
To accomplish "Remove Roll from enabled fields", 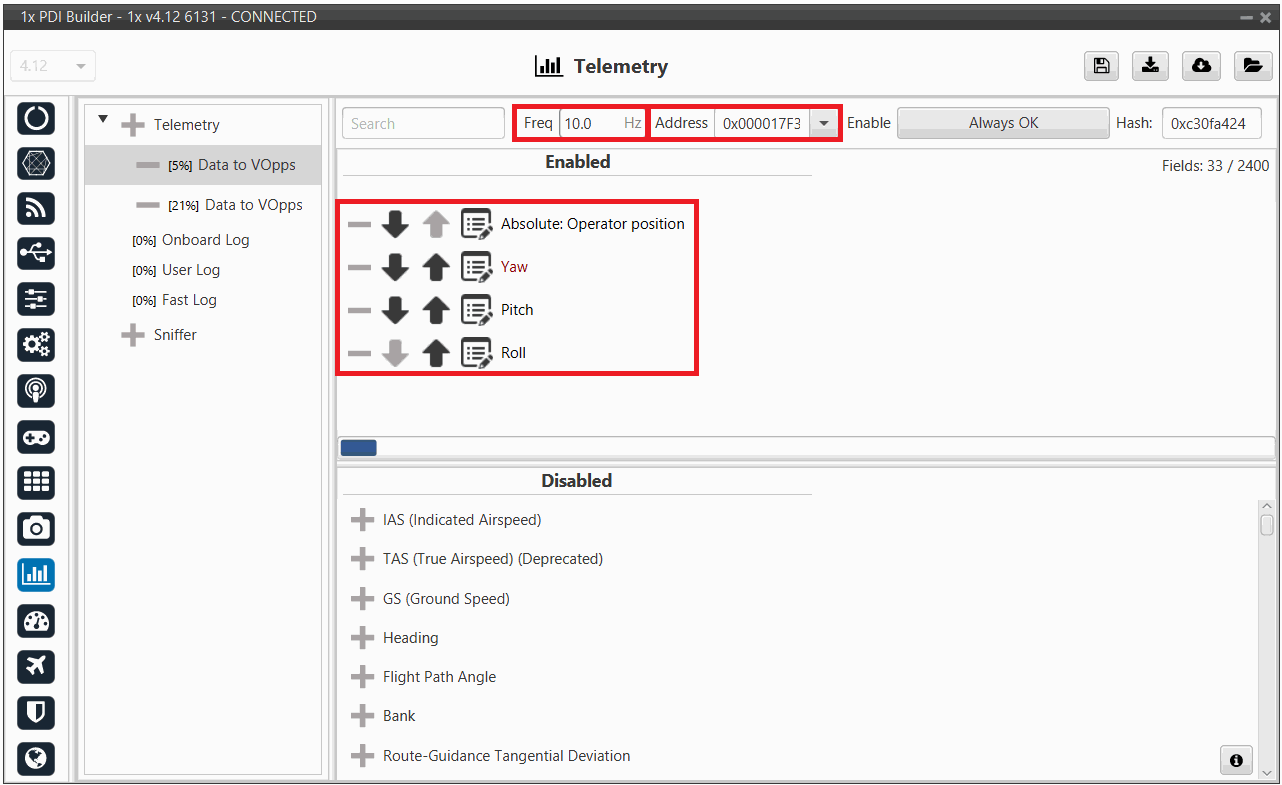I will [359, 353].
